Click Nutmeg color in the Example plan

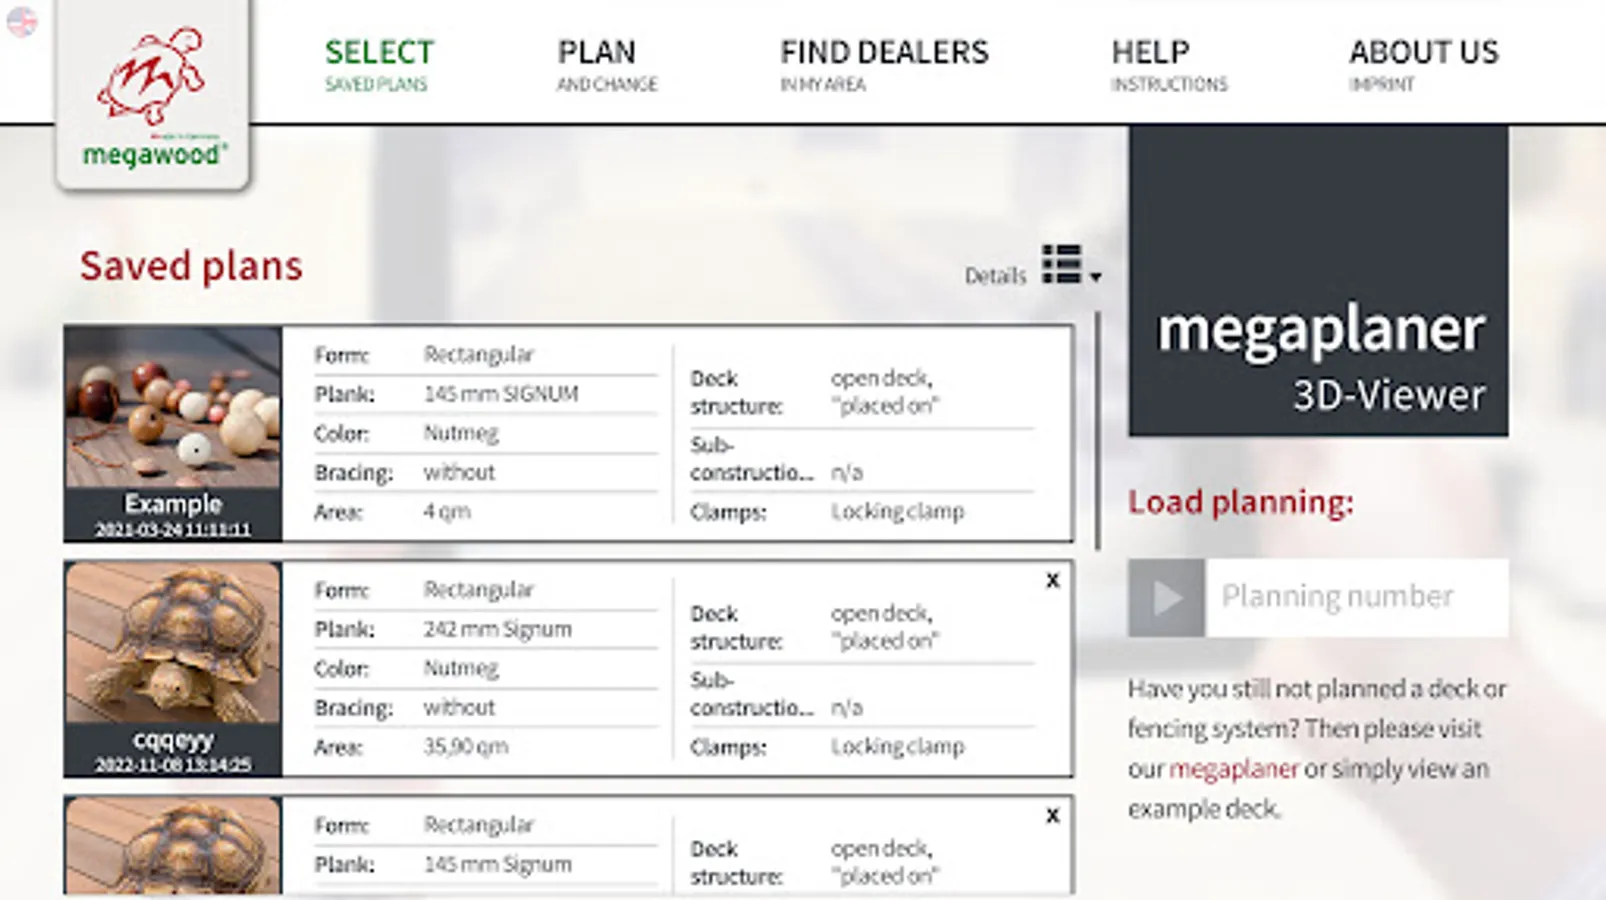[461, 433]
